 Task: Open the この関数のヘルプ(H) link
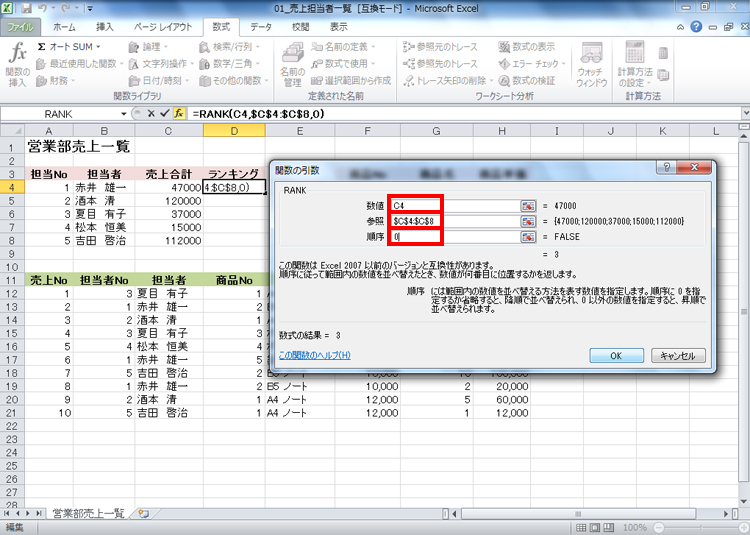[314, 355]
